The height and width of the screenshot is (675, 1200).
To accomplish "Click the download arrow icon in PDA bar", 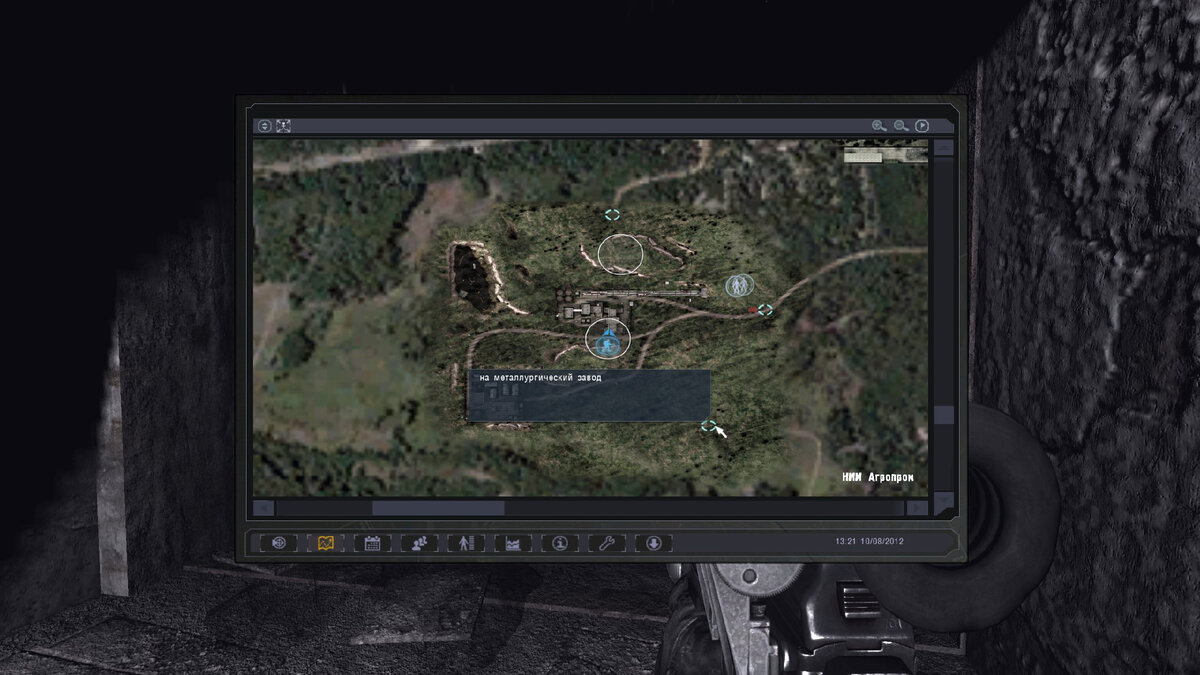I will (653, 543).
